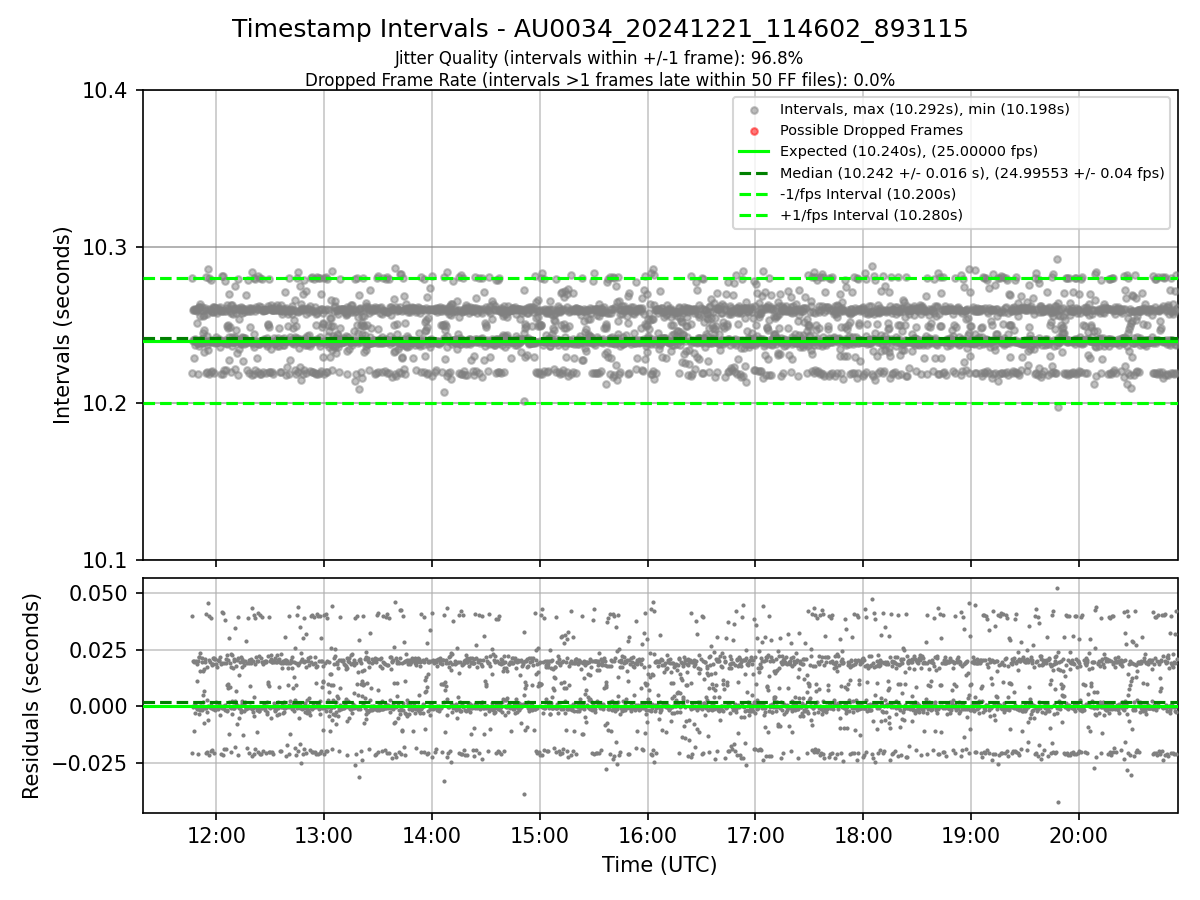Click legend entry '-1/fps Interval (10.200s)'
Image resolution: width=1200 pixels, height=900 pixels.
[x=868, y=194]
